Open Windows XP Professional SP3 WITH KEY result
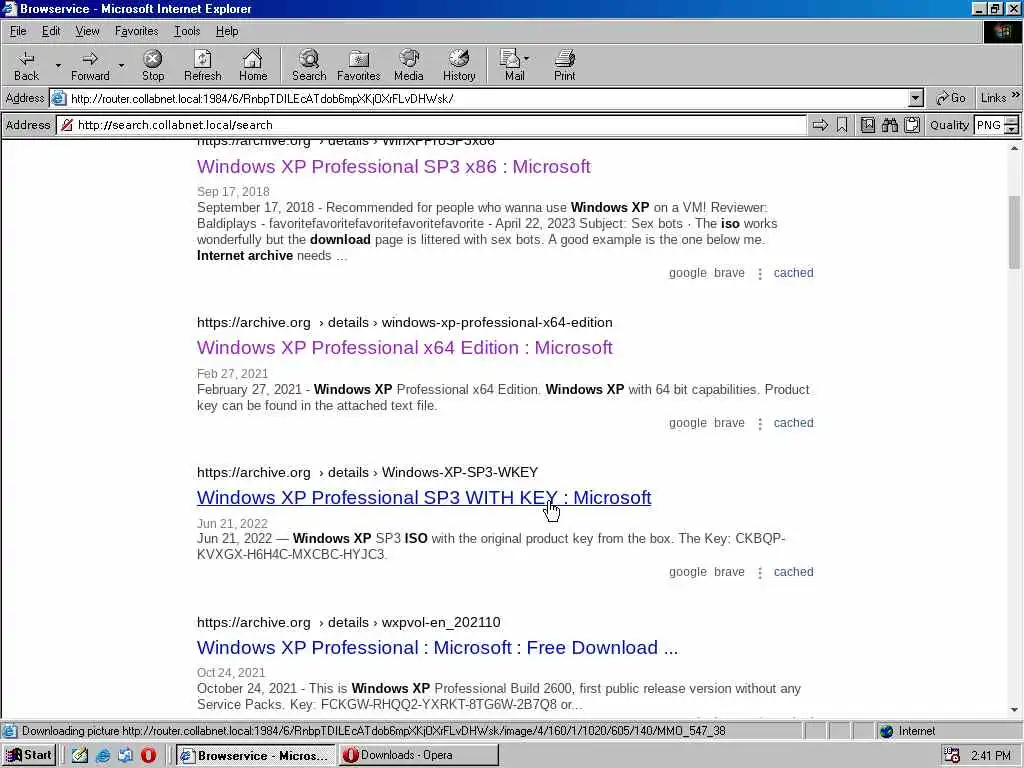The height and width of the screenshot is (768, 1024). (x=424, y=498)
